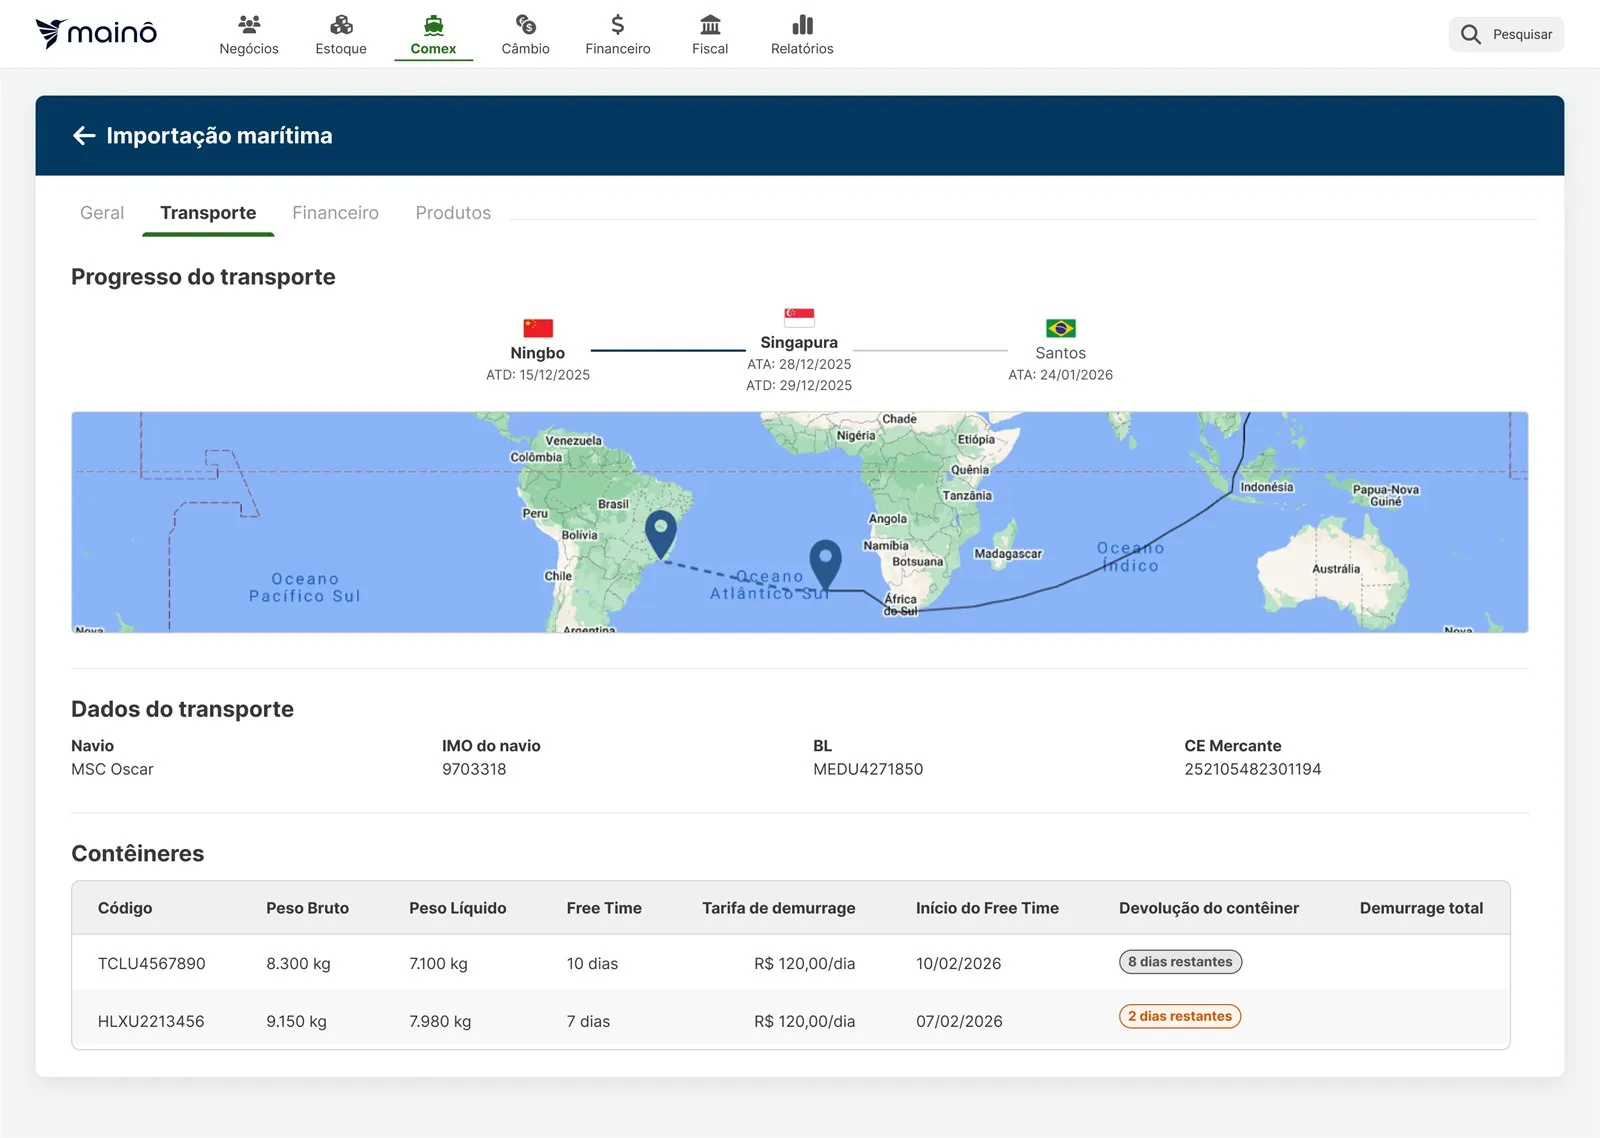Open the Financeiro tab

(x=335, y=213)
